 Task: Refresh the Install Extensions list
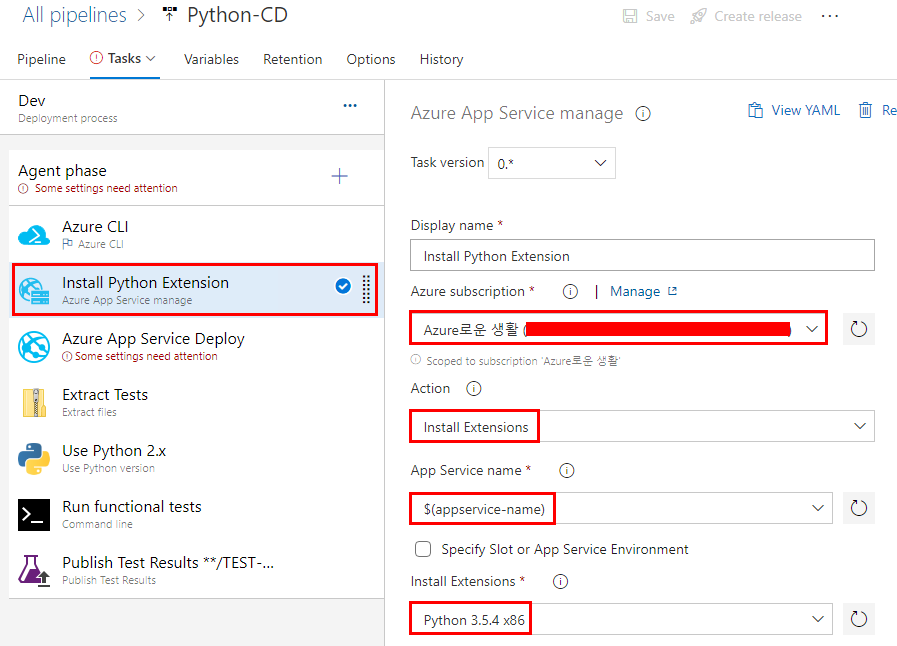859,619
